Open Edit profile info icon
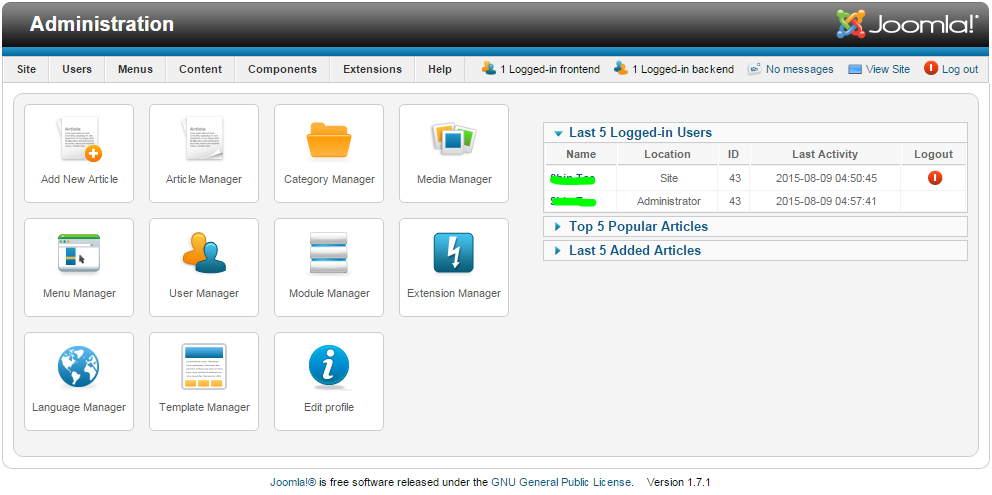Image resolution: width=992 pixels, height=495 pixels. click(x=329, y=367)
